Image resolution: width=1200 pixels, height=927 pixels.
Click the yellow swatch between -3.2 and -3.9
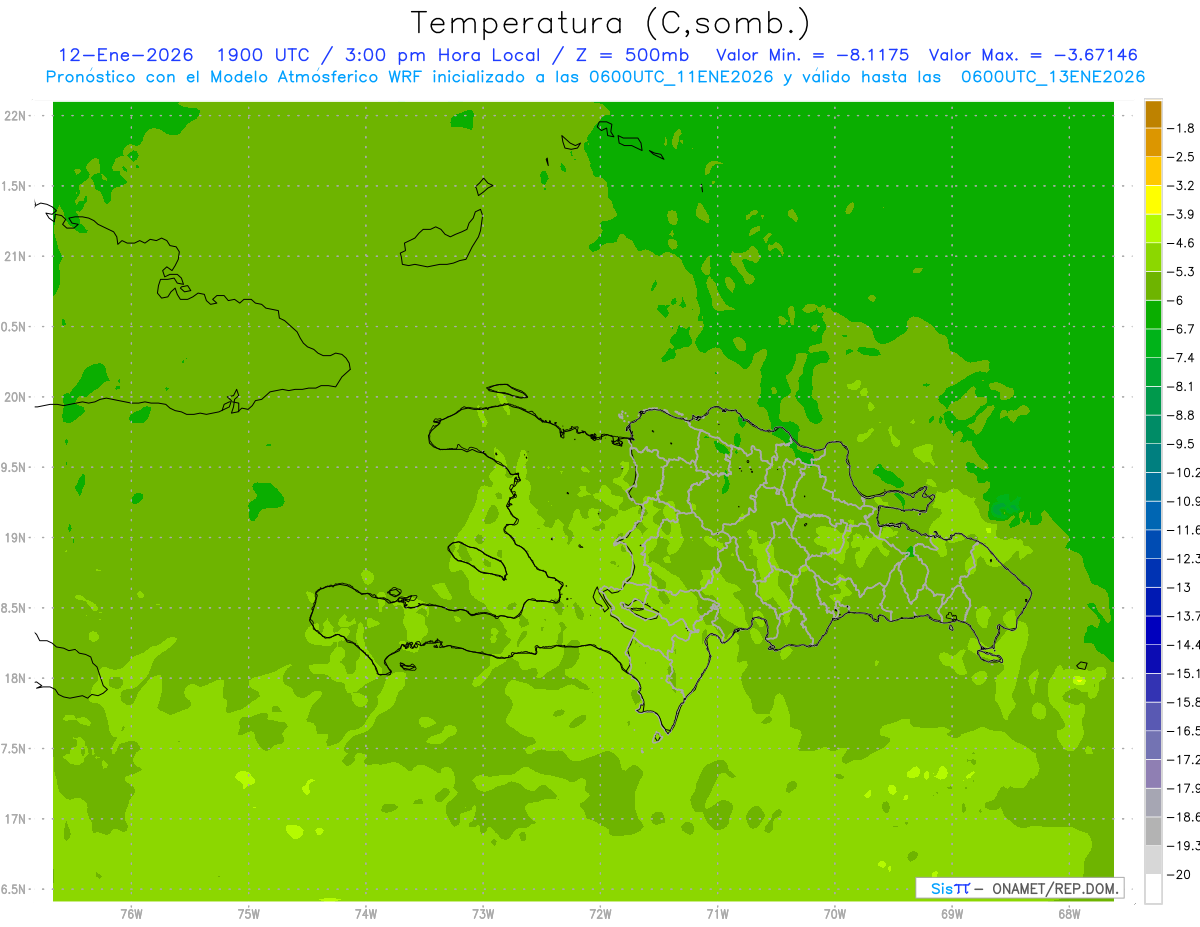pyautogui.click(x=1153, y=200)
